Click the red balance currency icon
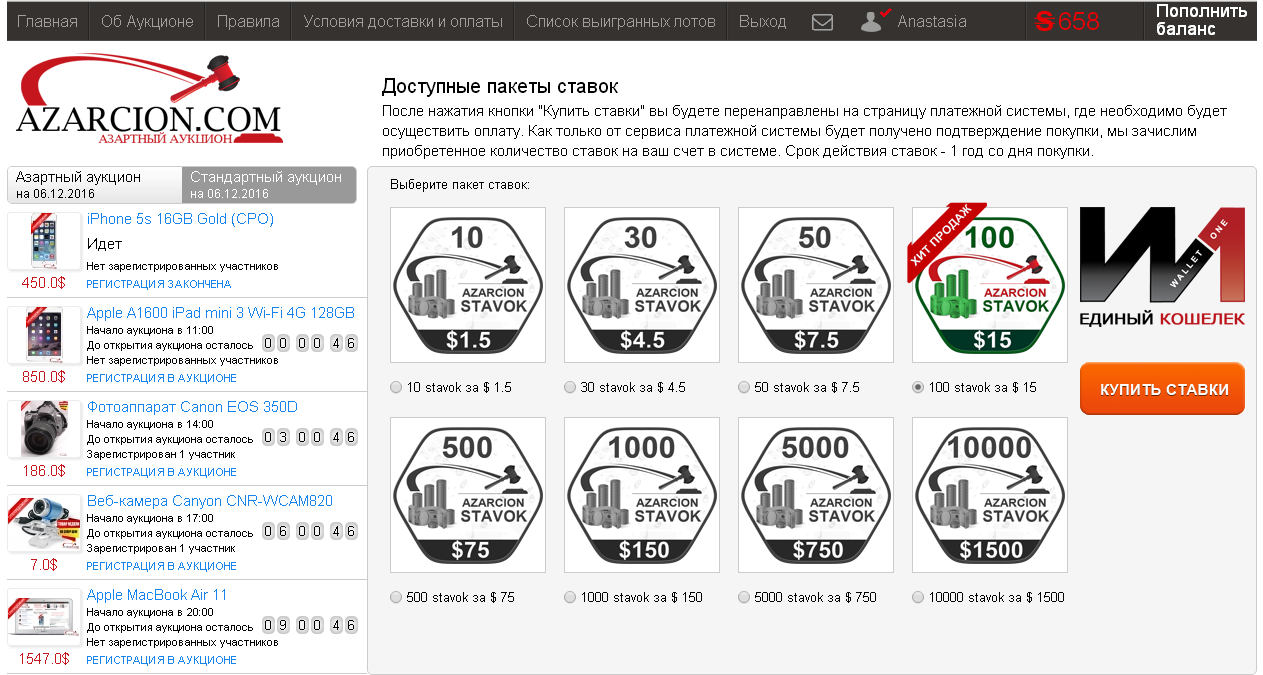This screenshot has width=1263, height=675. [x=1044, y=21]
